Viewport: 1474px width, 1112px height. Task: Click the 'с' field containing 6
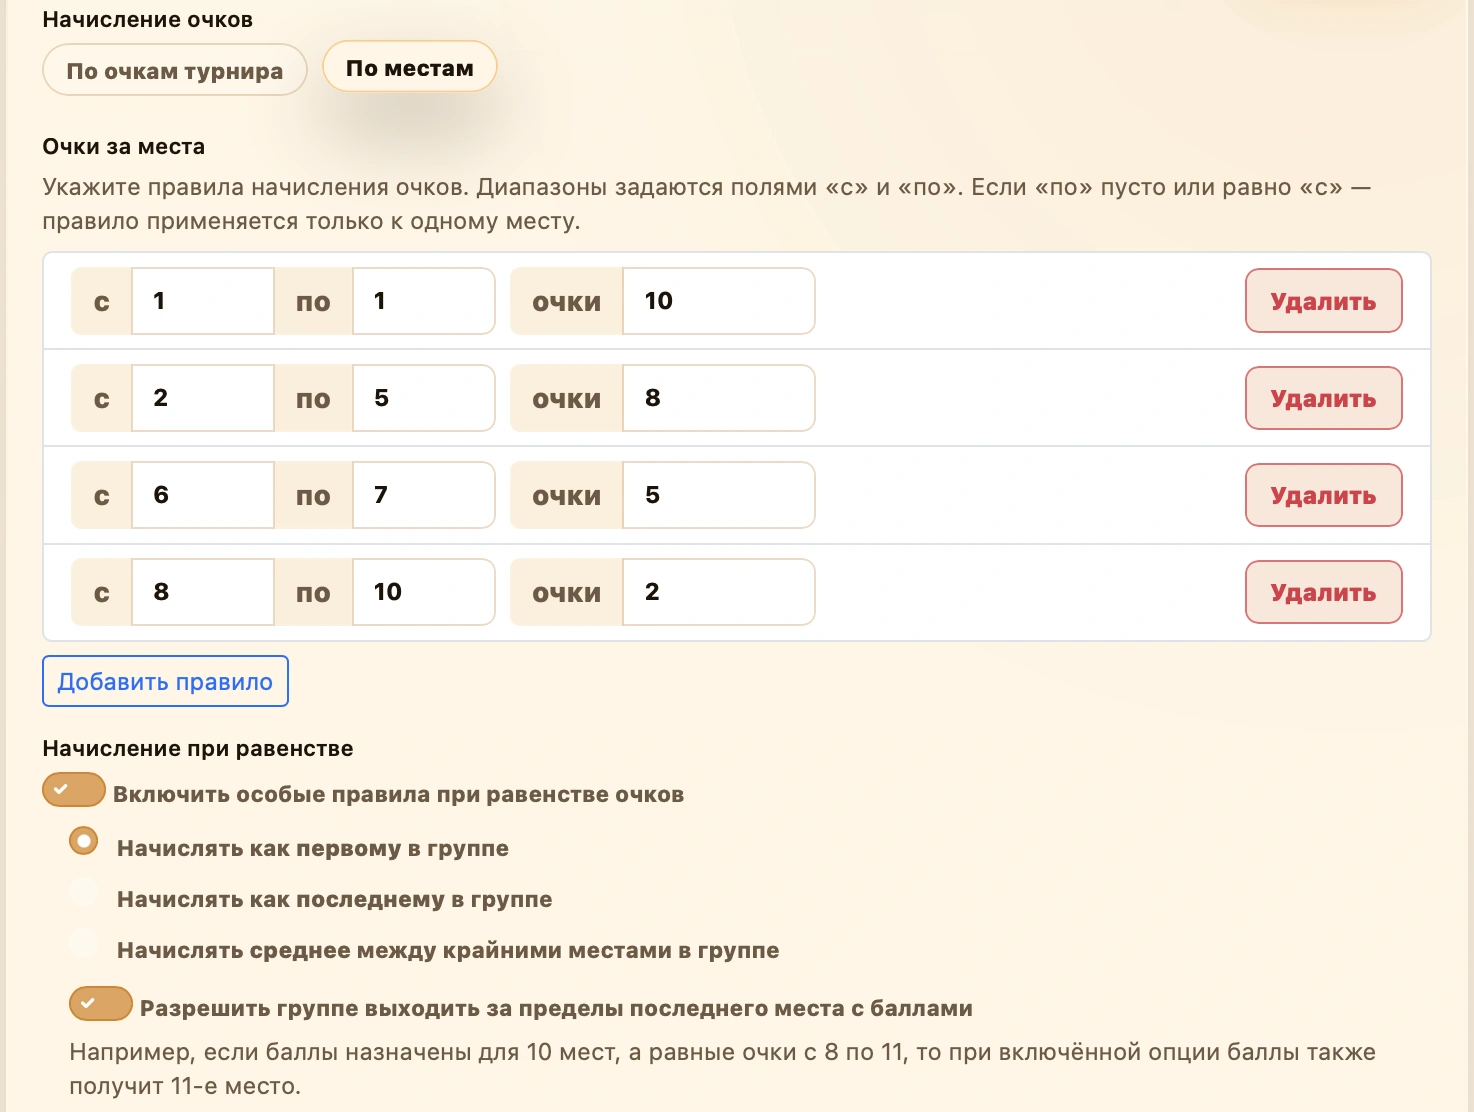coord(203,495)
